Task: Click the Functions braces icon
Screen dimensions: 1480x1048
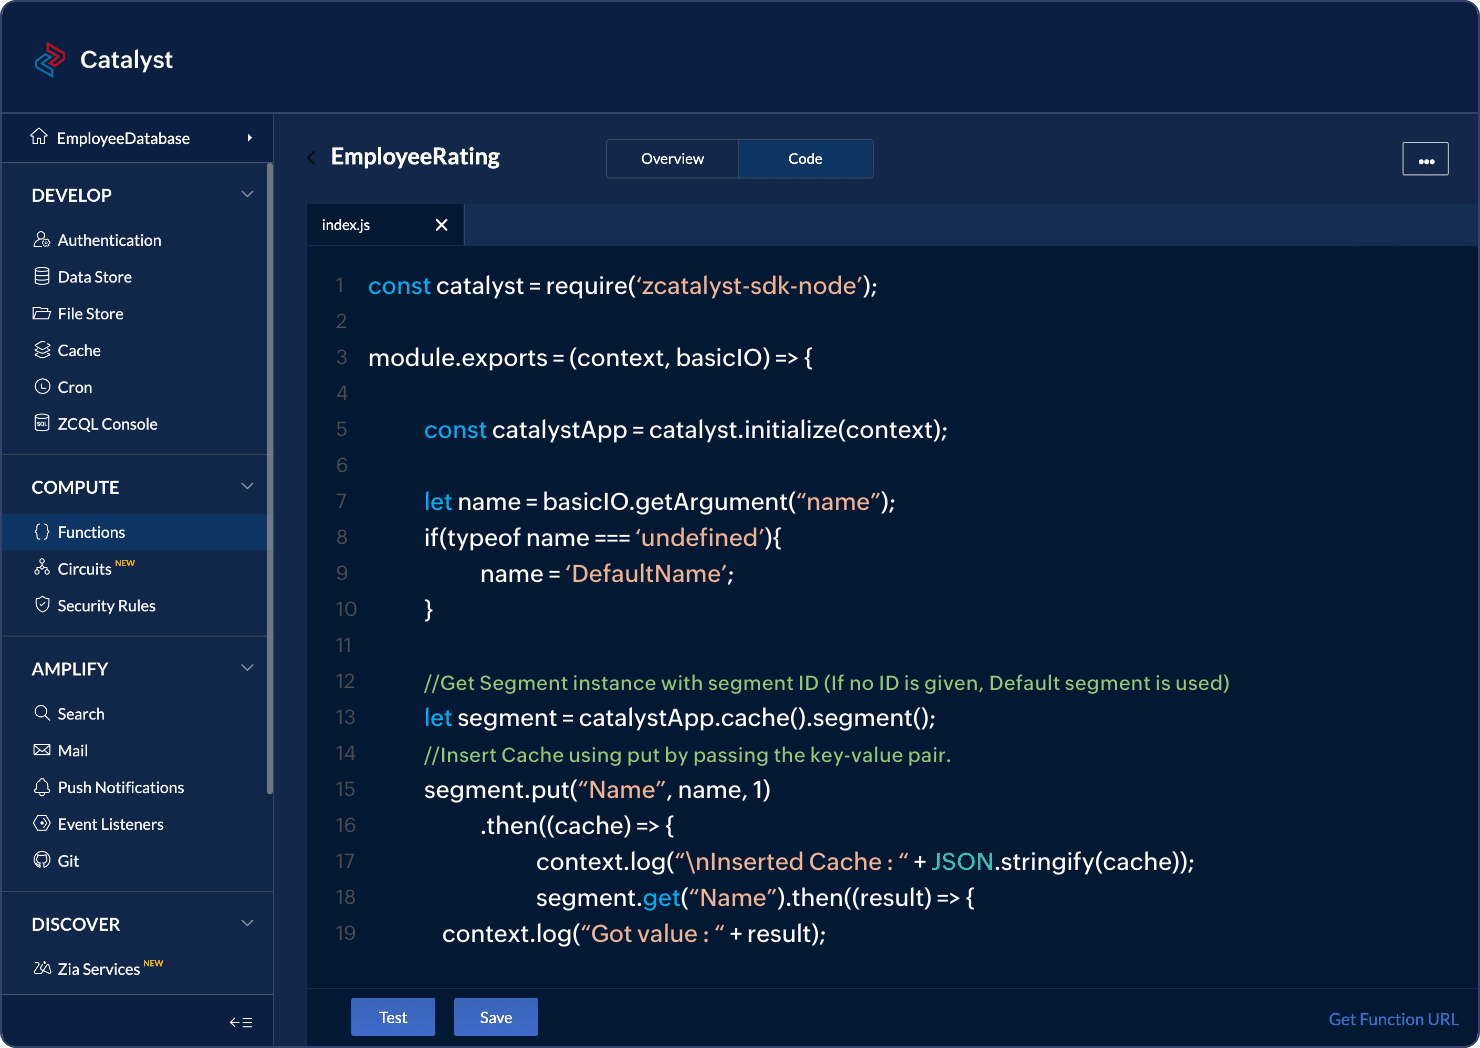Action: point(42,531)
